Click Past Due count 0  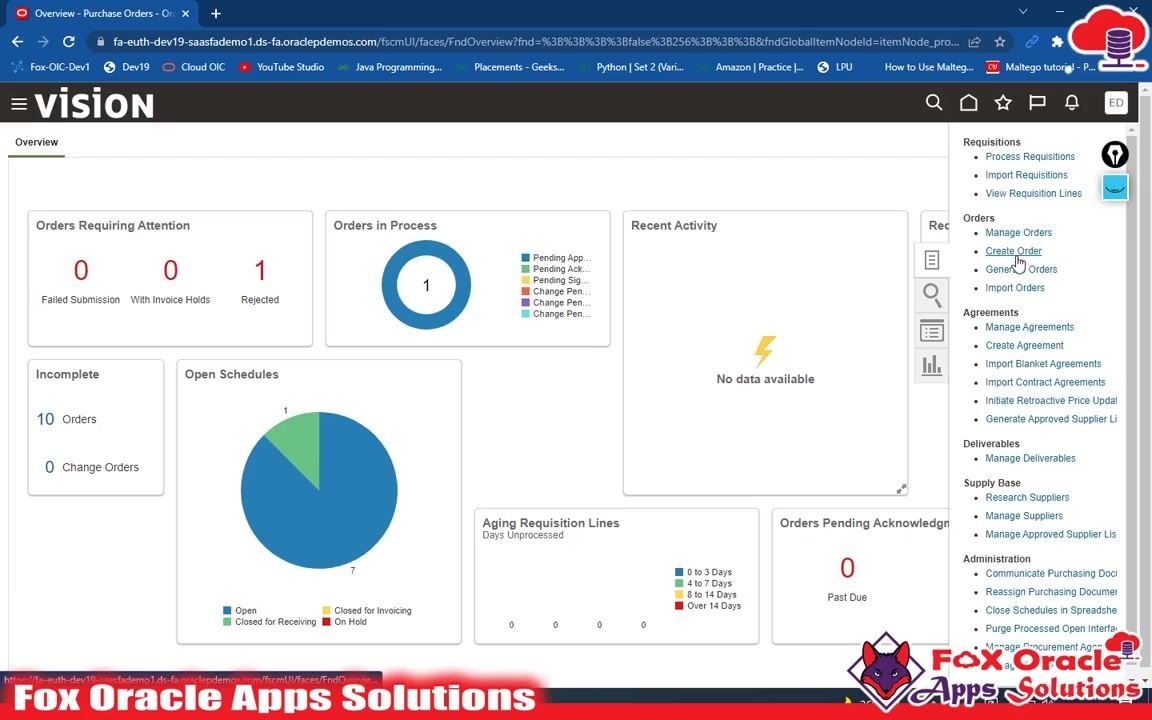pyautogui.click(x=847, y=567)
